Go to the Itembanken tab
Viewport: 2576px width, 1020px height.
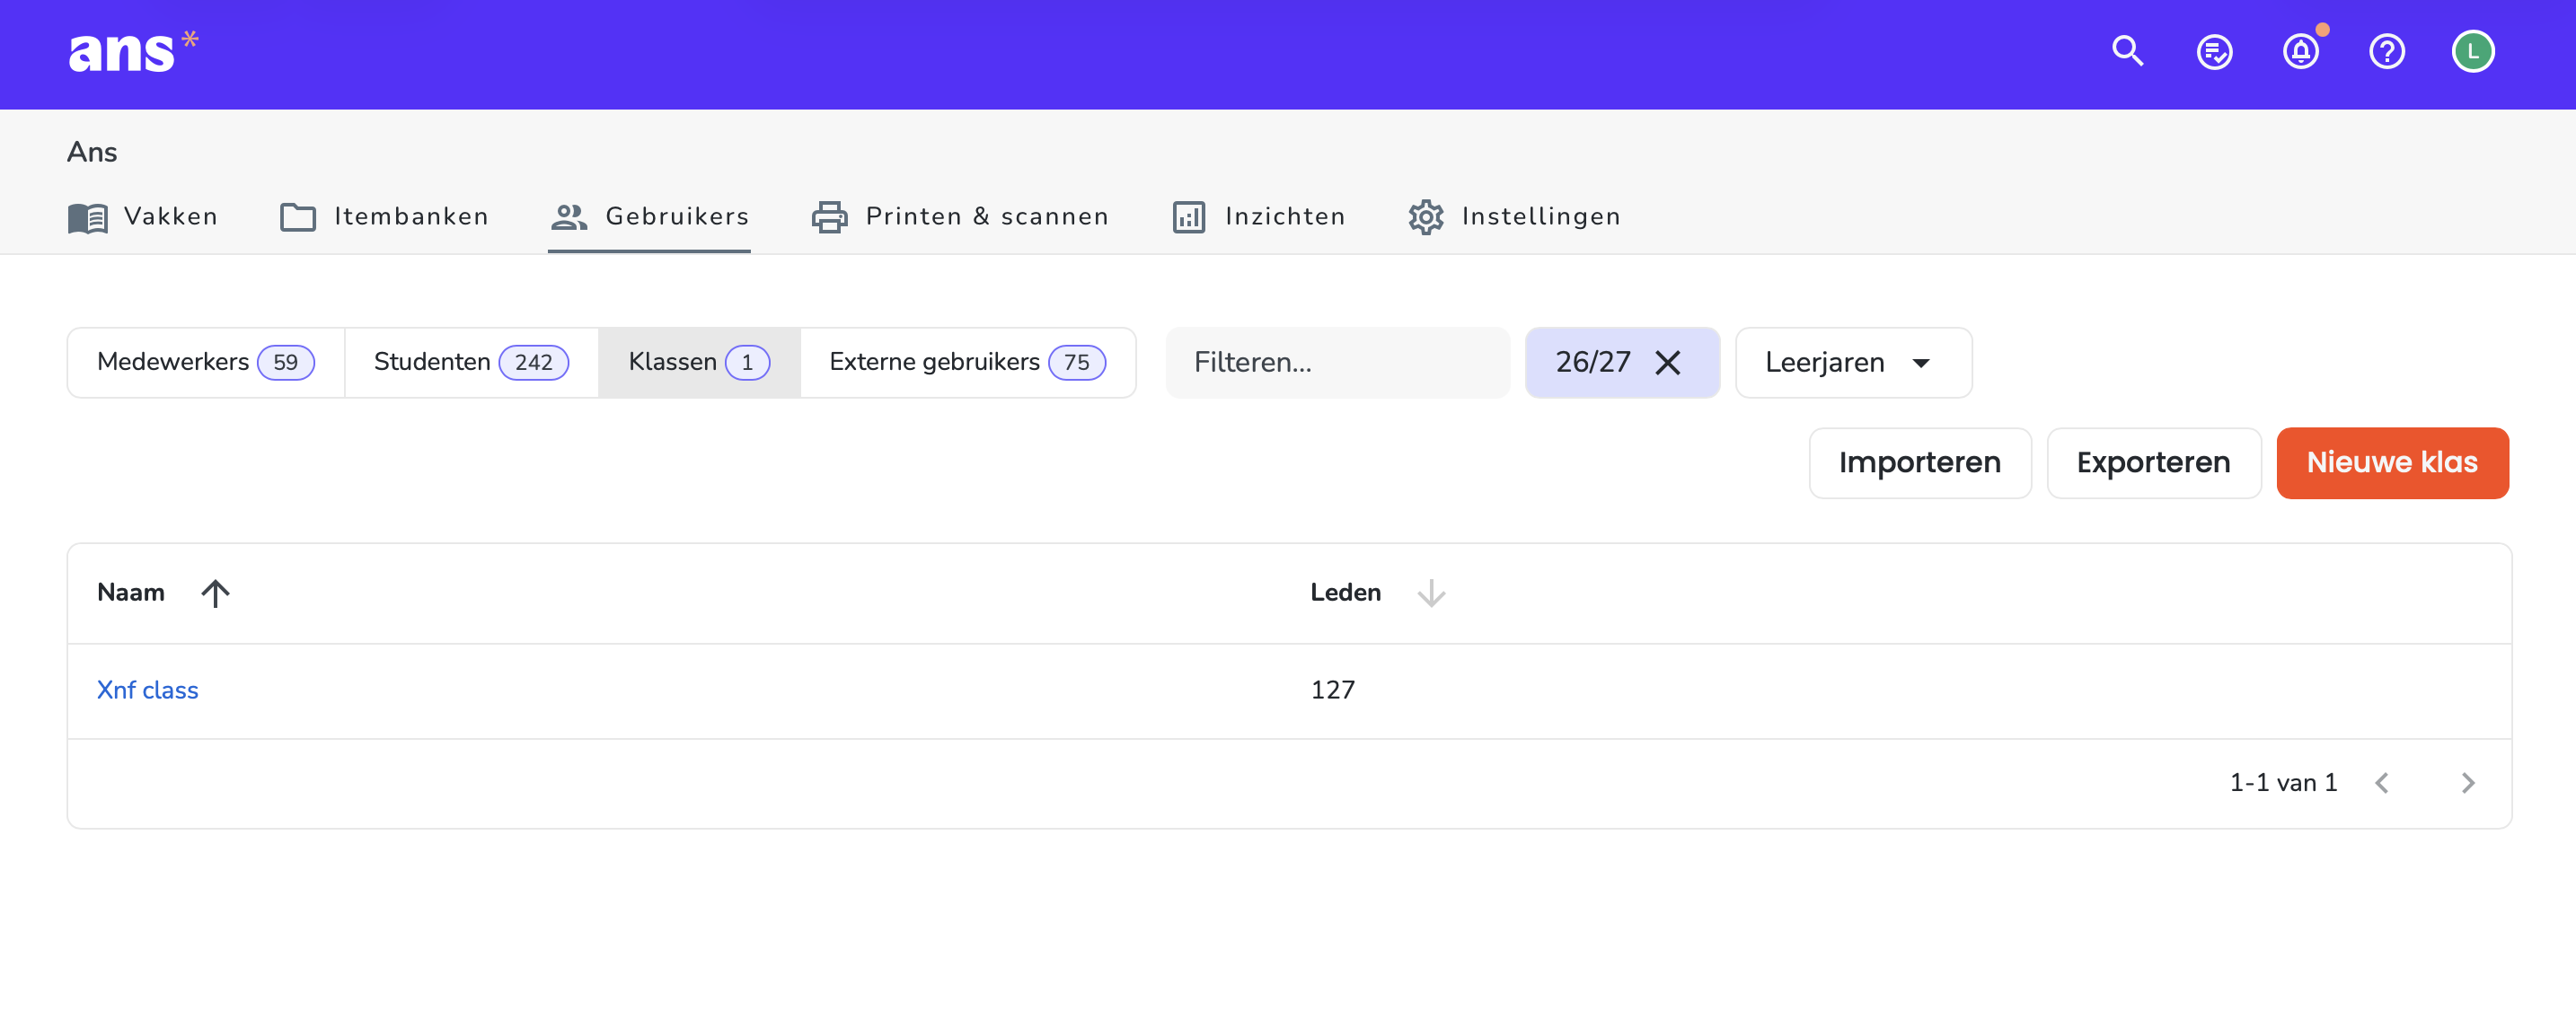point(384,216)
